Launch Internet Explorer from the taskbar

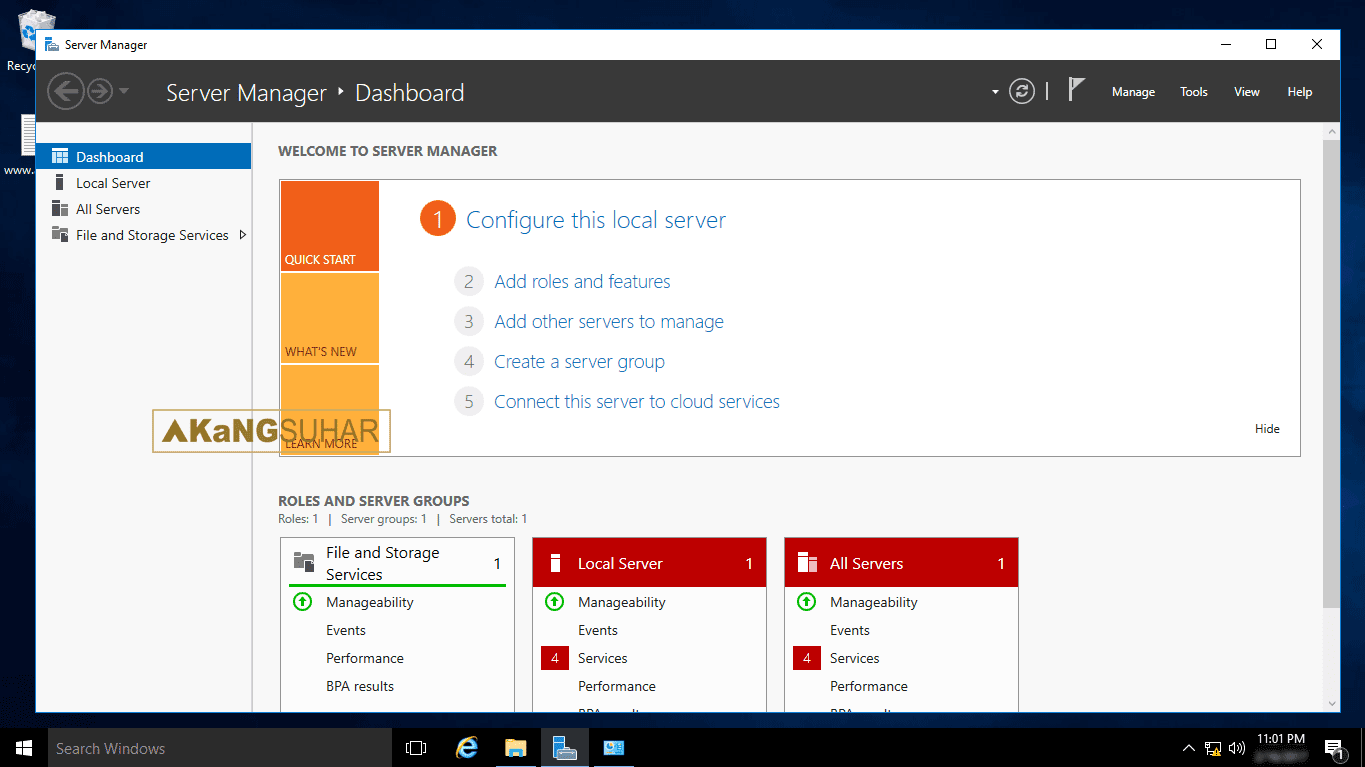(x=467, y=748)
